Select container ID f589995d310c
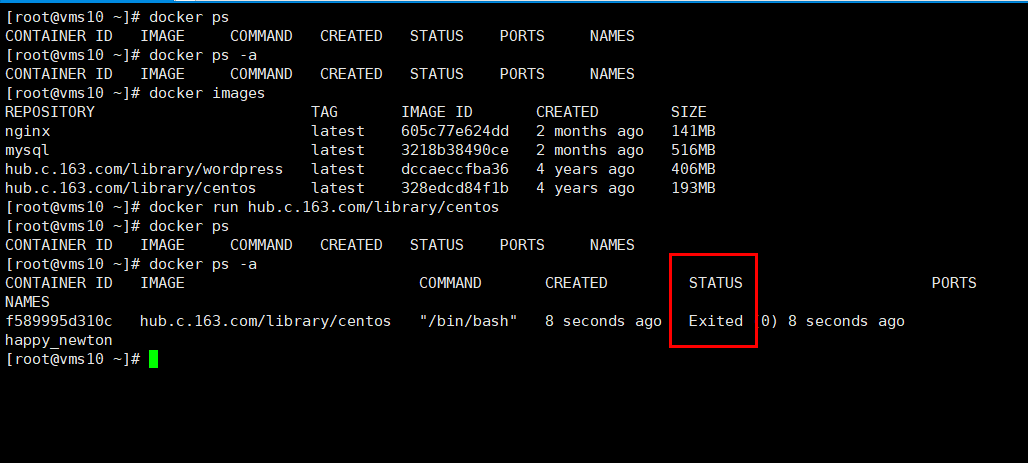 pyautogui.click(x=58, y=321)
